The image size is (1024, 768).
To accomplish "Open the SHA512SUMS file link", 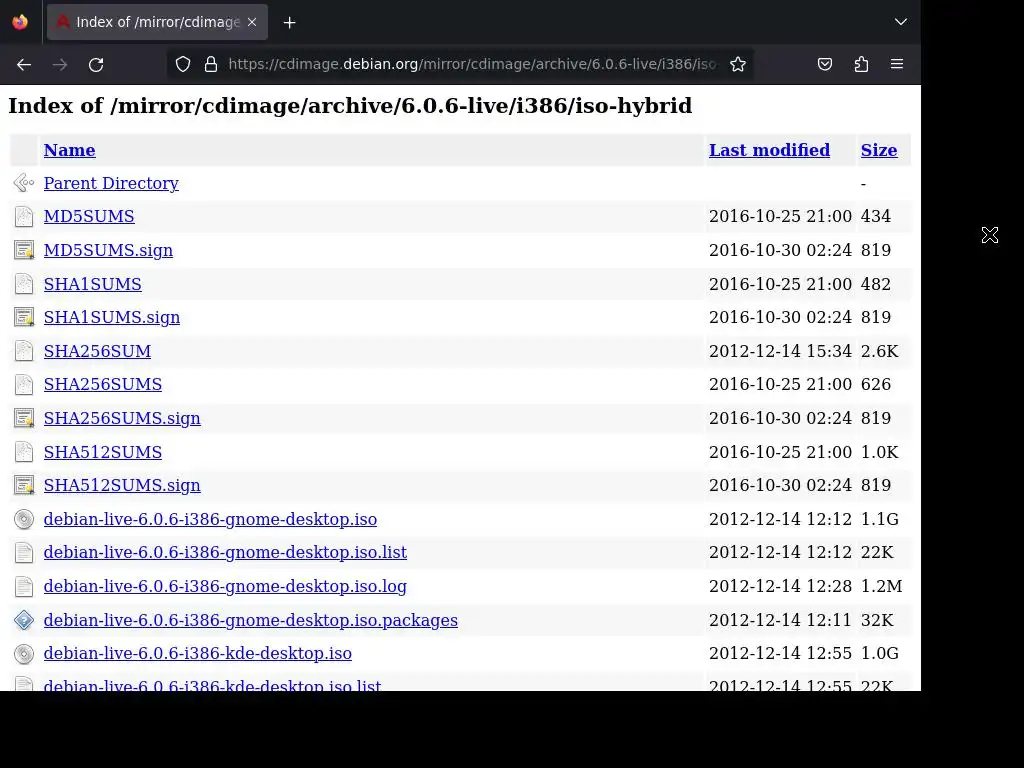I will [x=103, y=452].
